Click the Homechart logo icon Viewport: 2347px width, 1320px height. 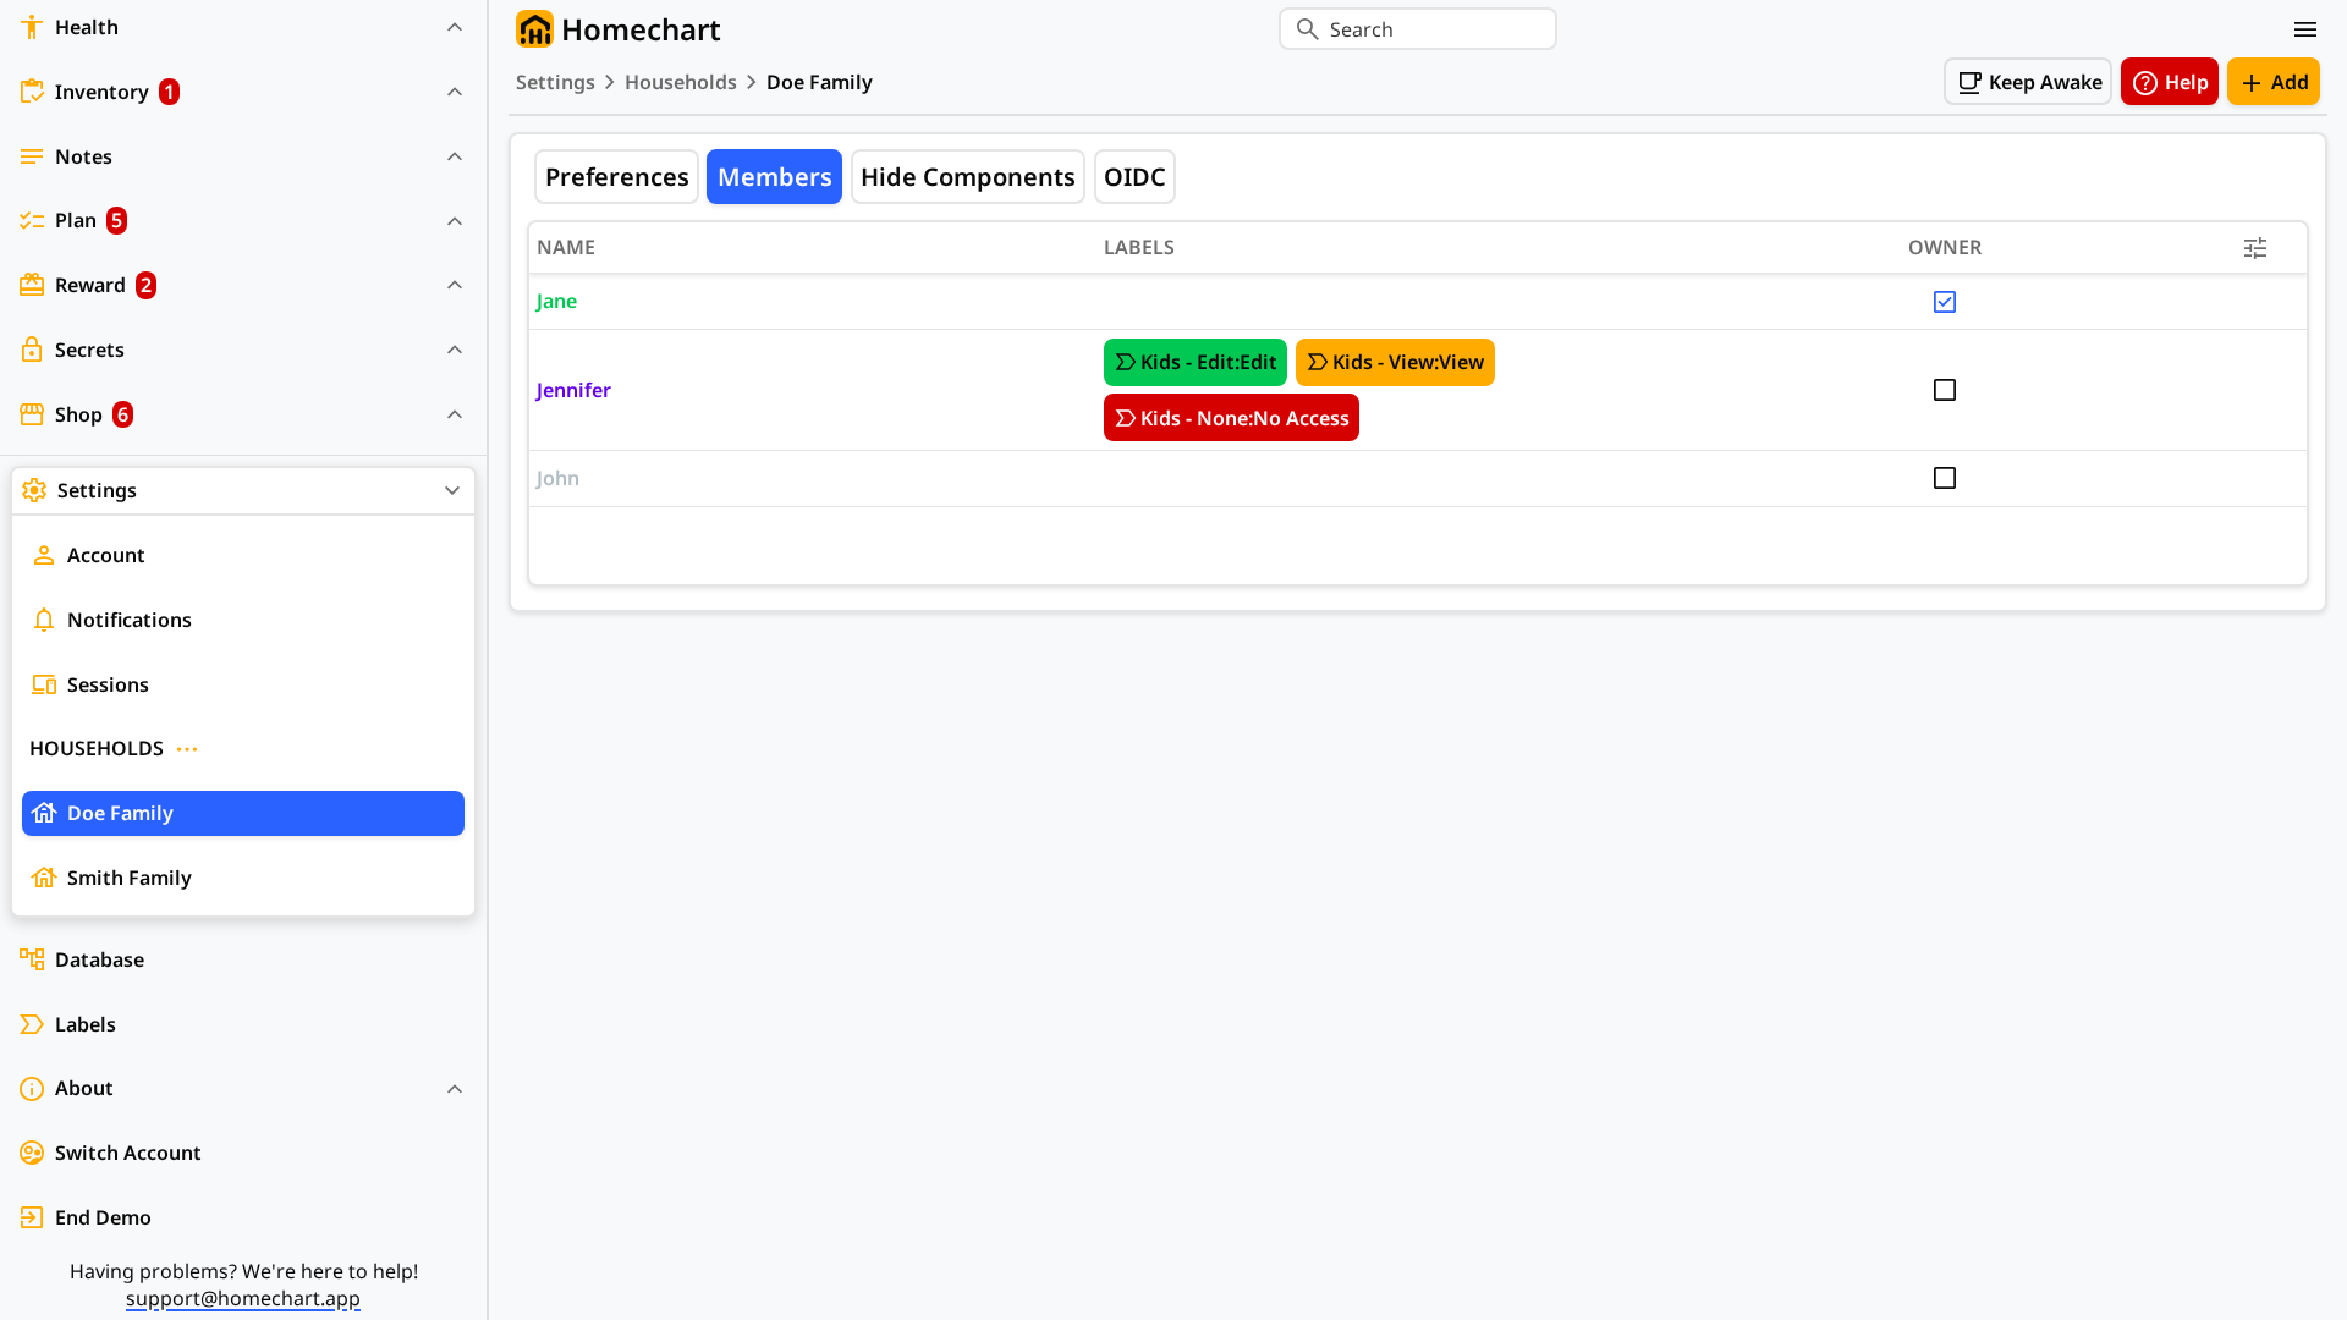pyautogui.click(x=535, y=29)
